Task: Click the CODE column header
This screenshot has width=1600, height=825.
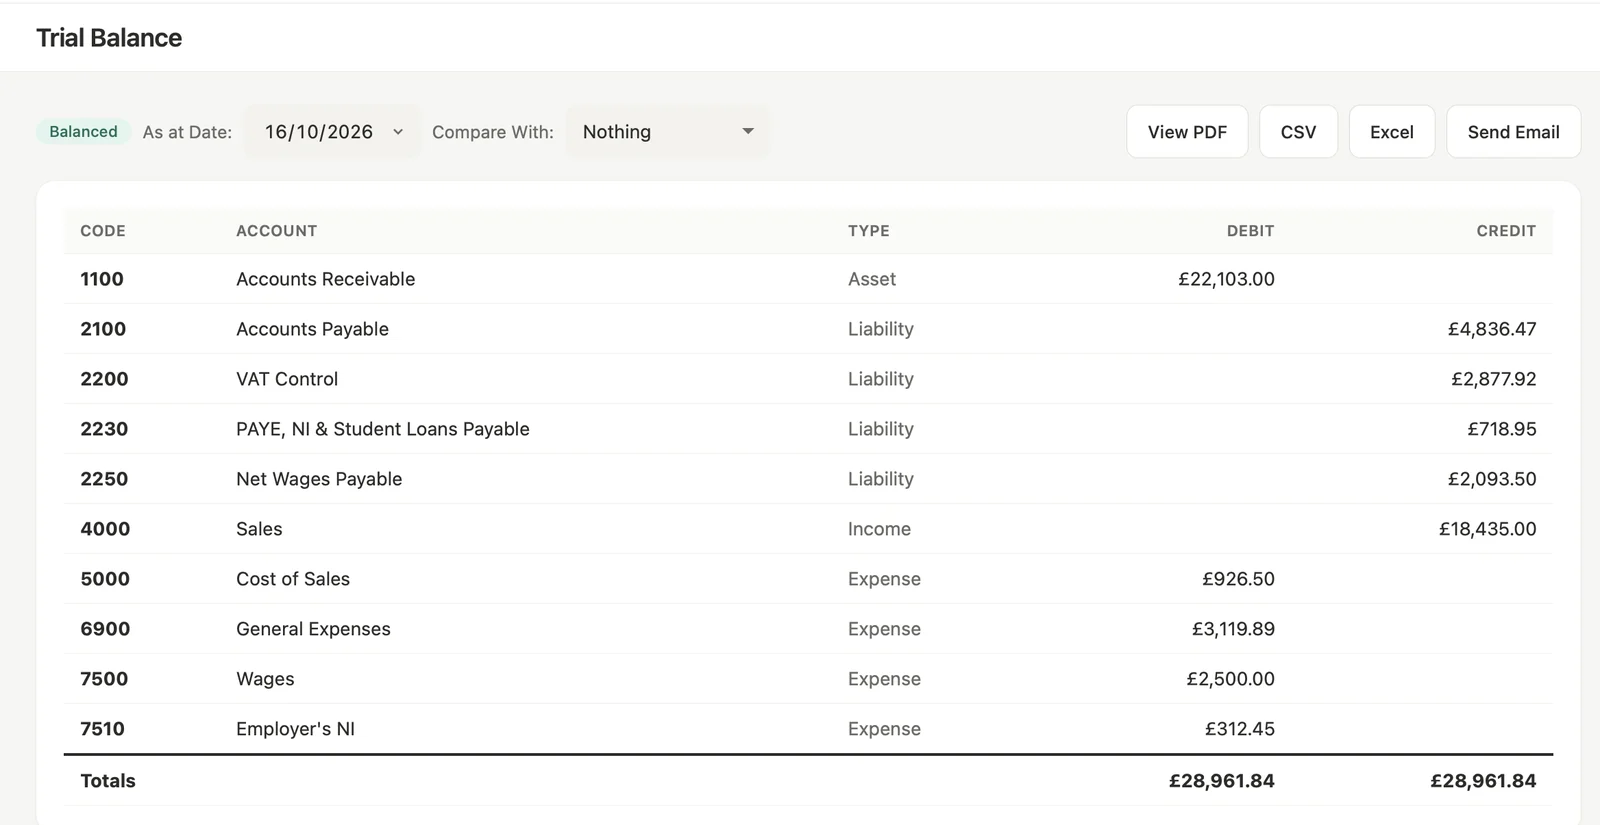Action: [x=103, y=231]
